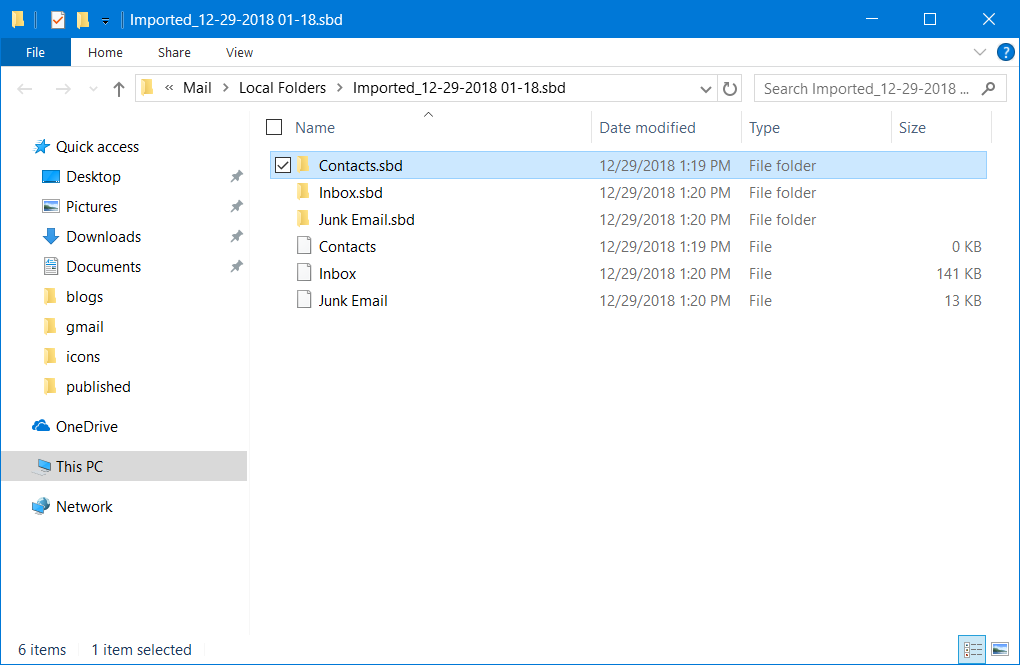Open the published folder in navigation pane
The width and height of the screenshot is (1020, 665).
pos(98,387)
